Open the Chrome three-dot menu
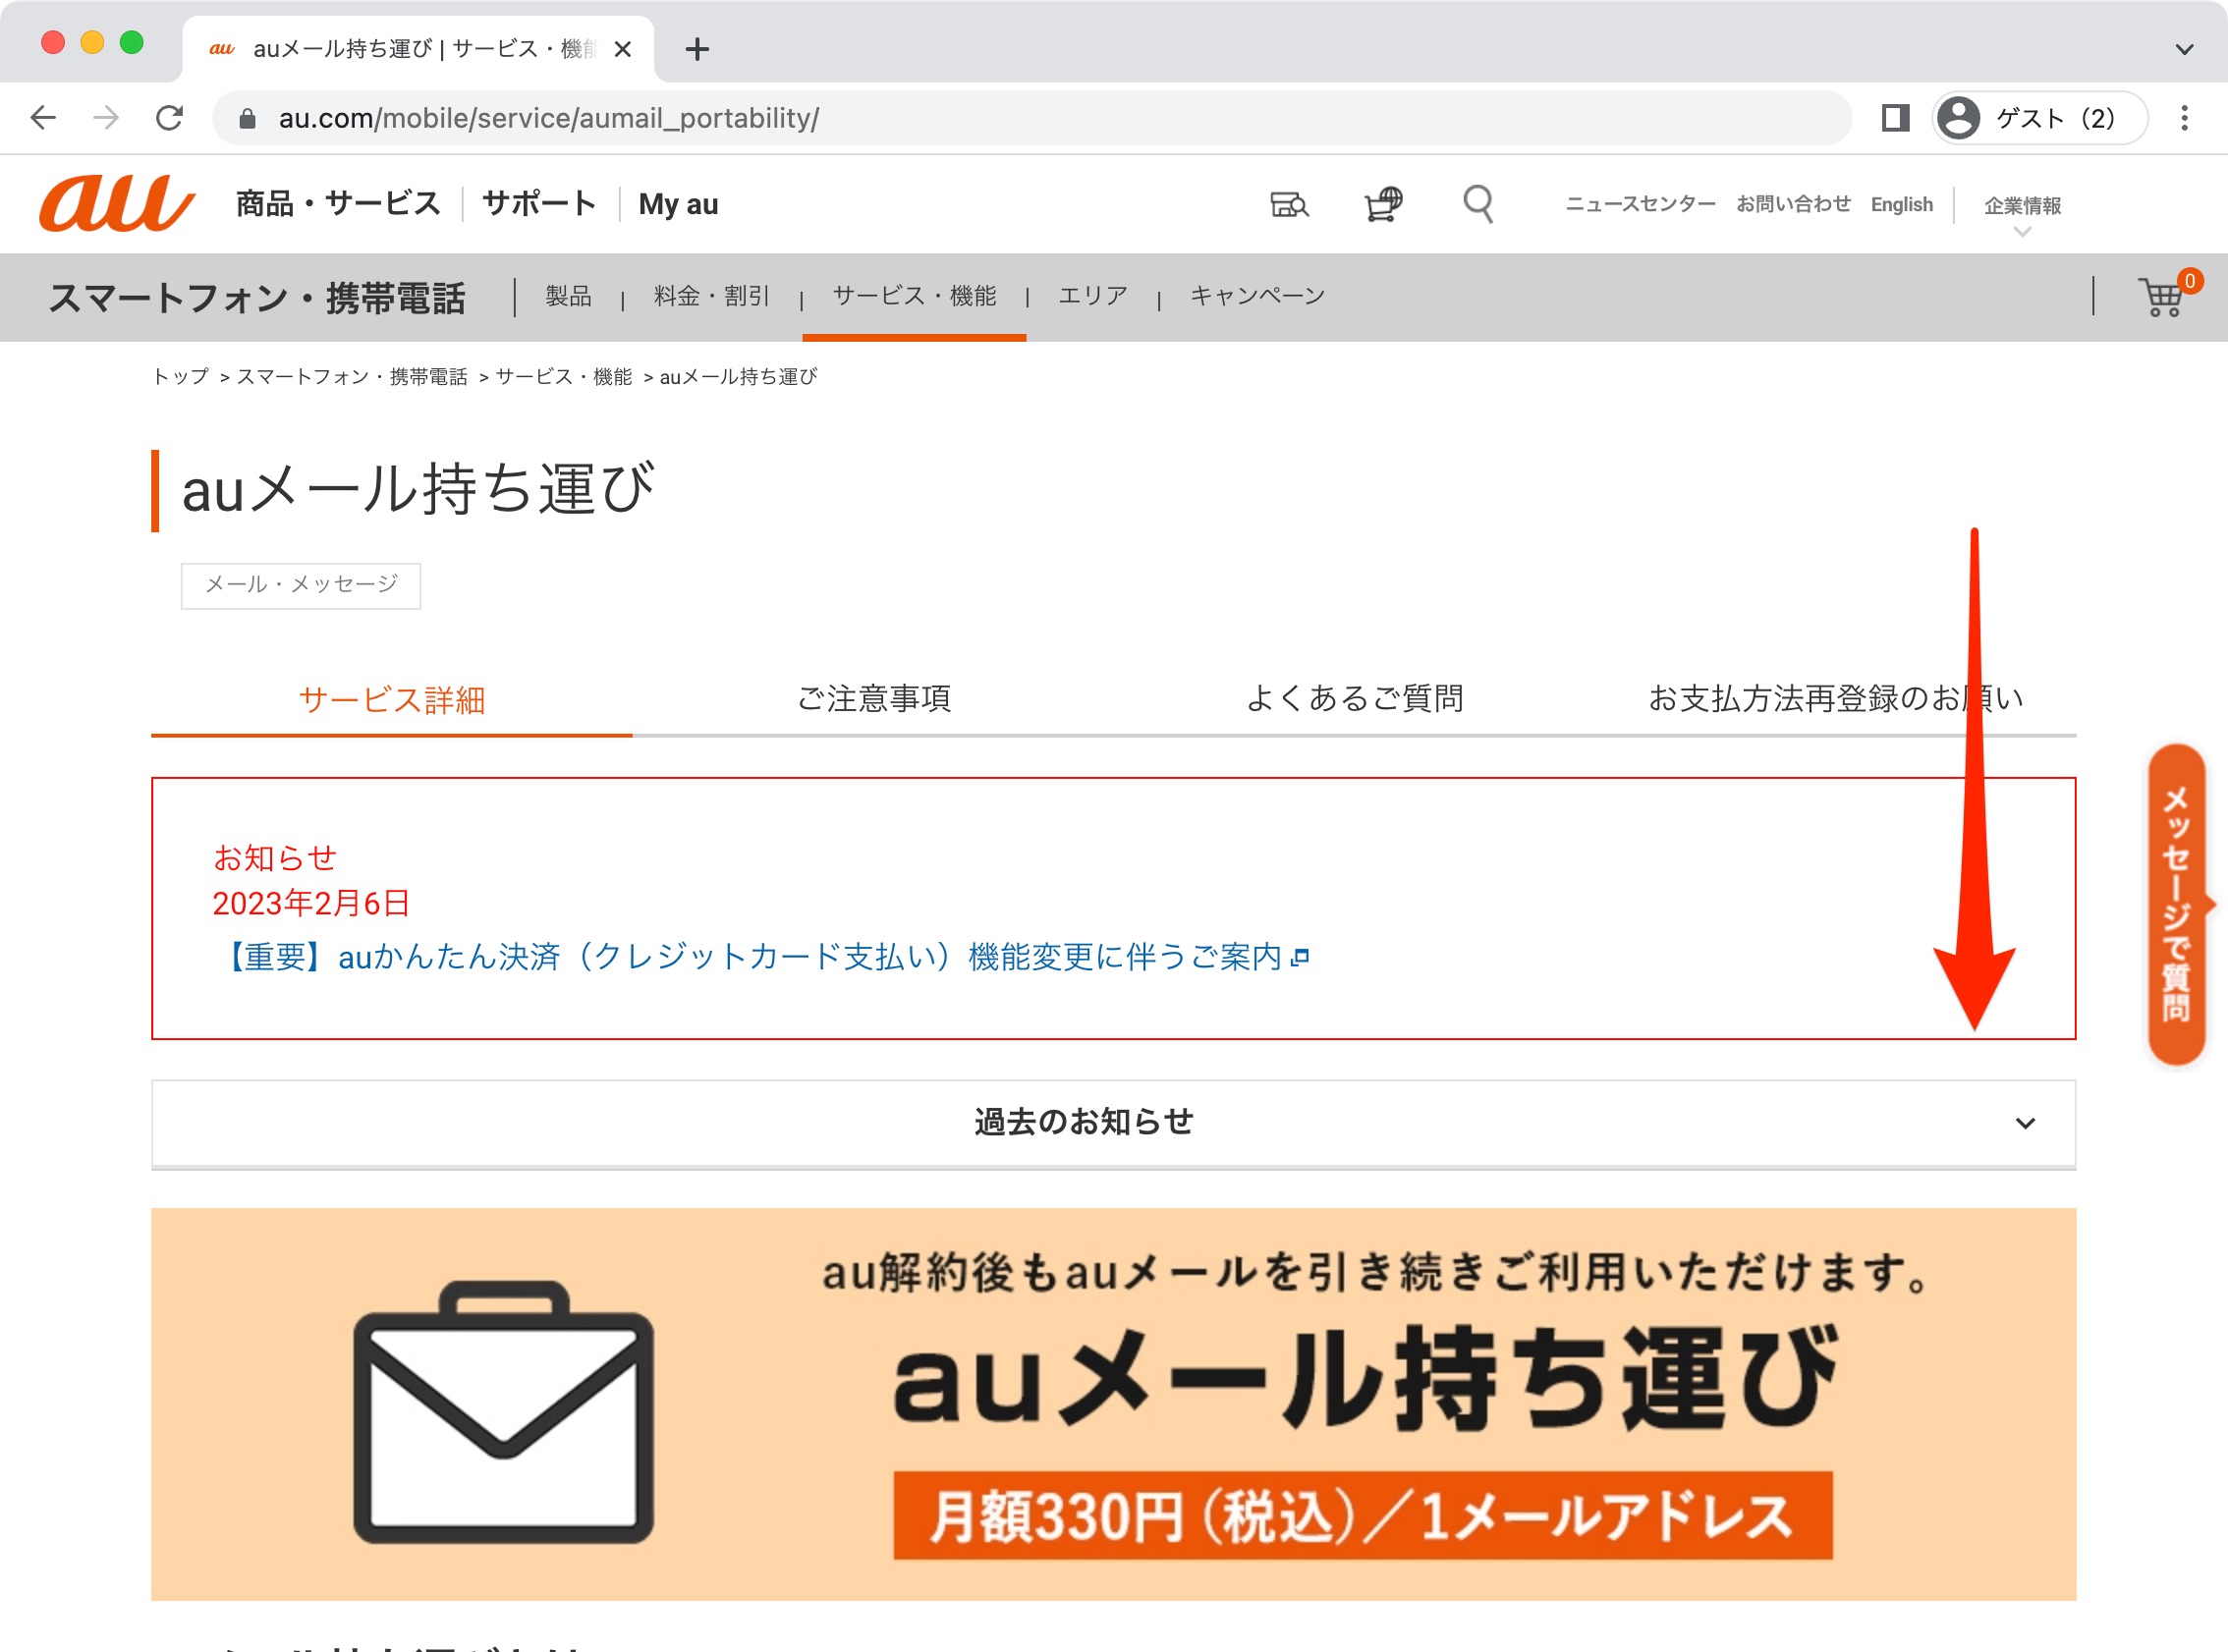The image size is (2228, 1652). pos(2184,118)
